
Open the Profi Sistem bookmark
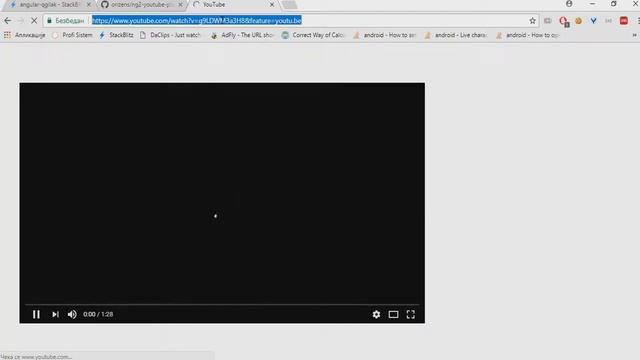coord(72,35)
